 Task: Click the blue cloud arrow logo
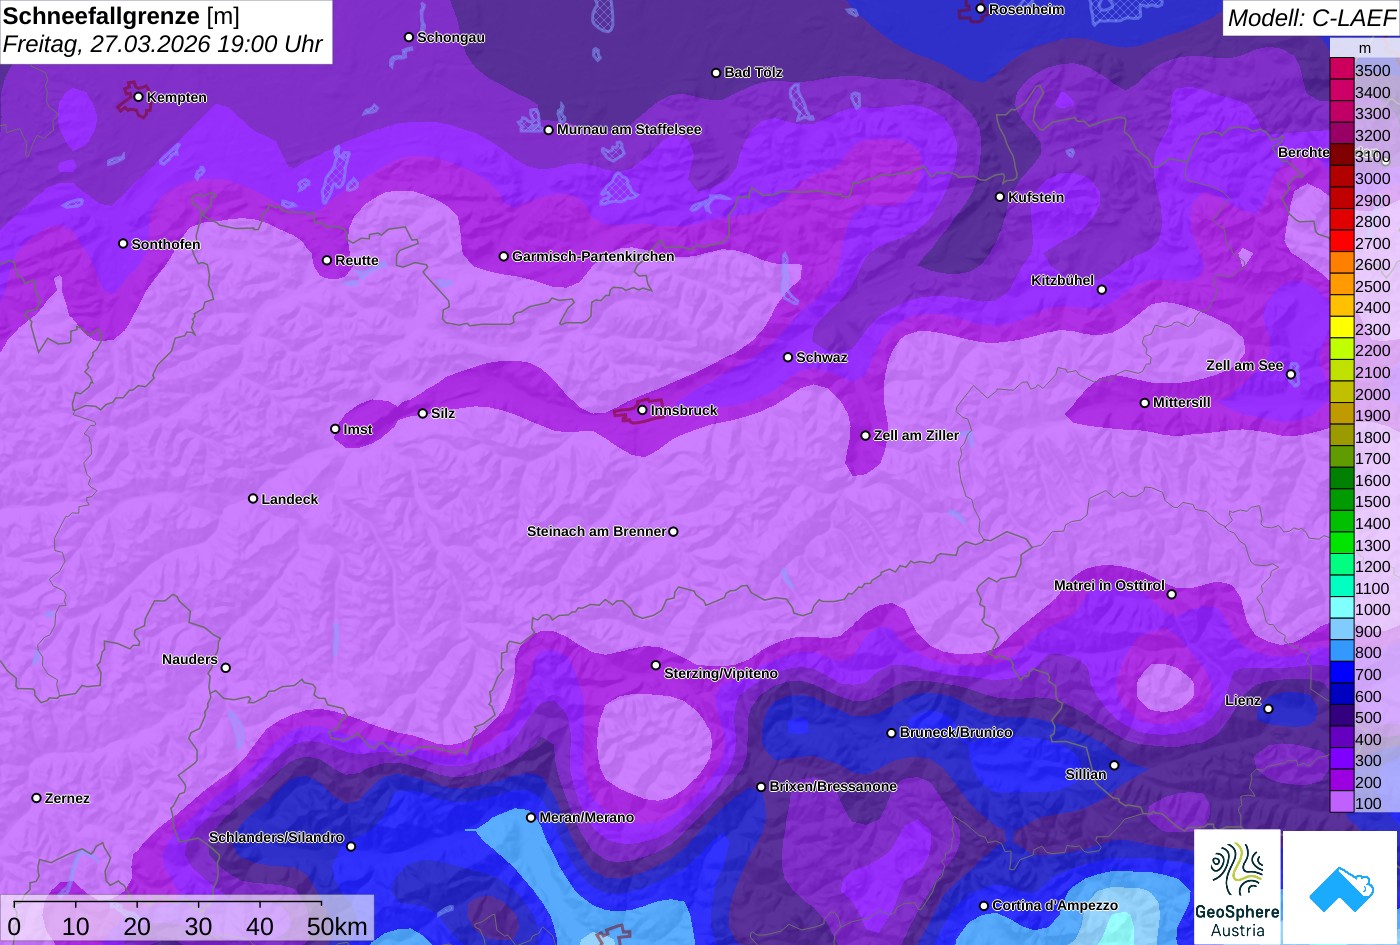[1341, 887]
